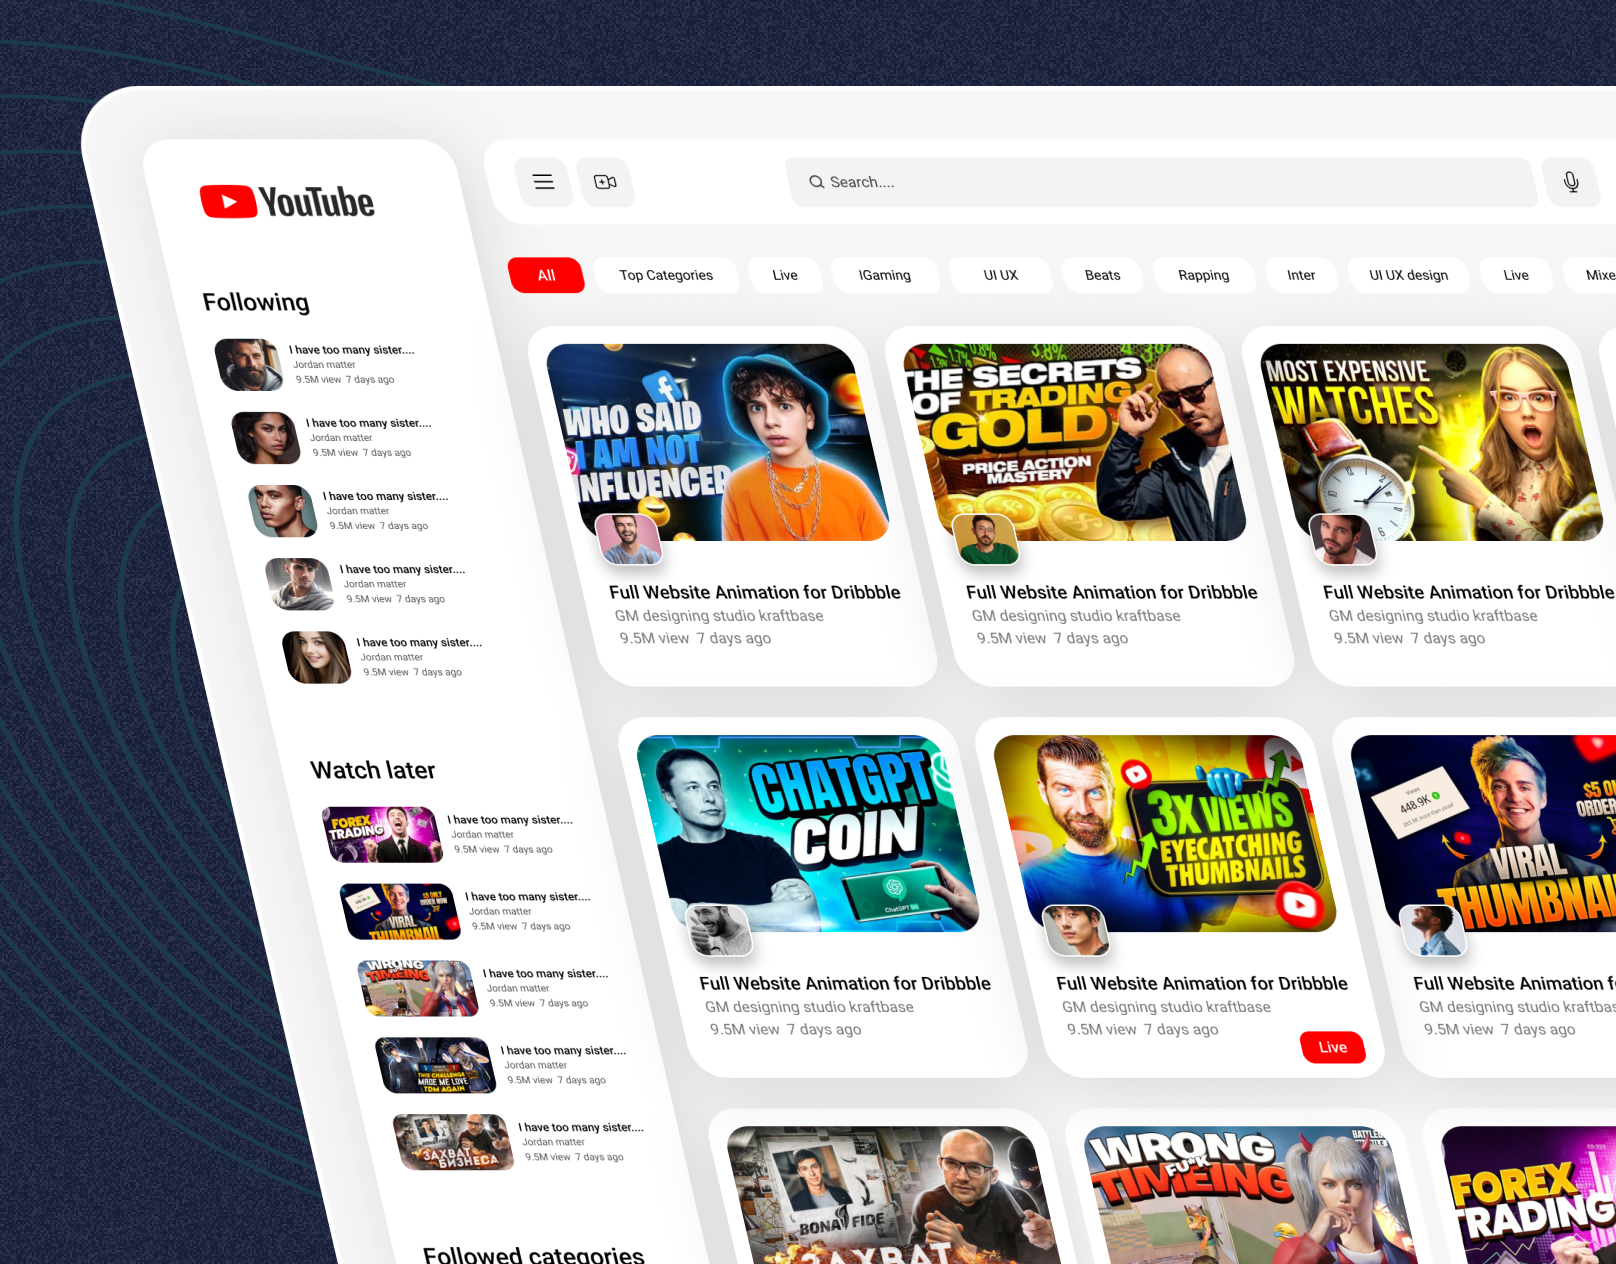Open Wrong Timing thumbnail in Watch later
Screen dimensions: 1616x1264
tap(418, 988)
